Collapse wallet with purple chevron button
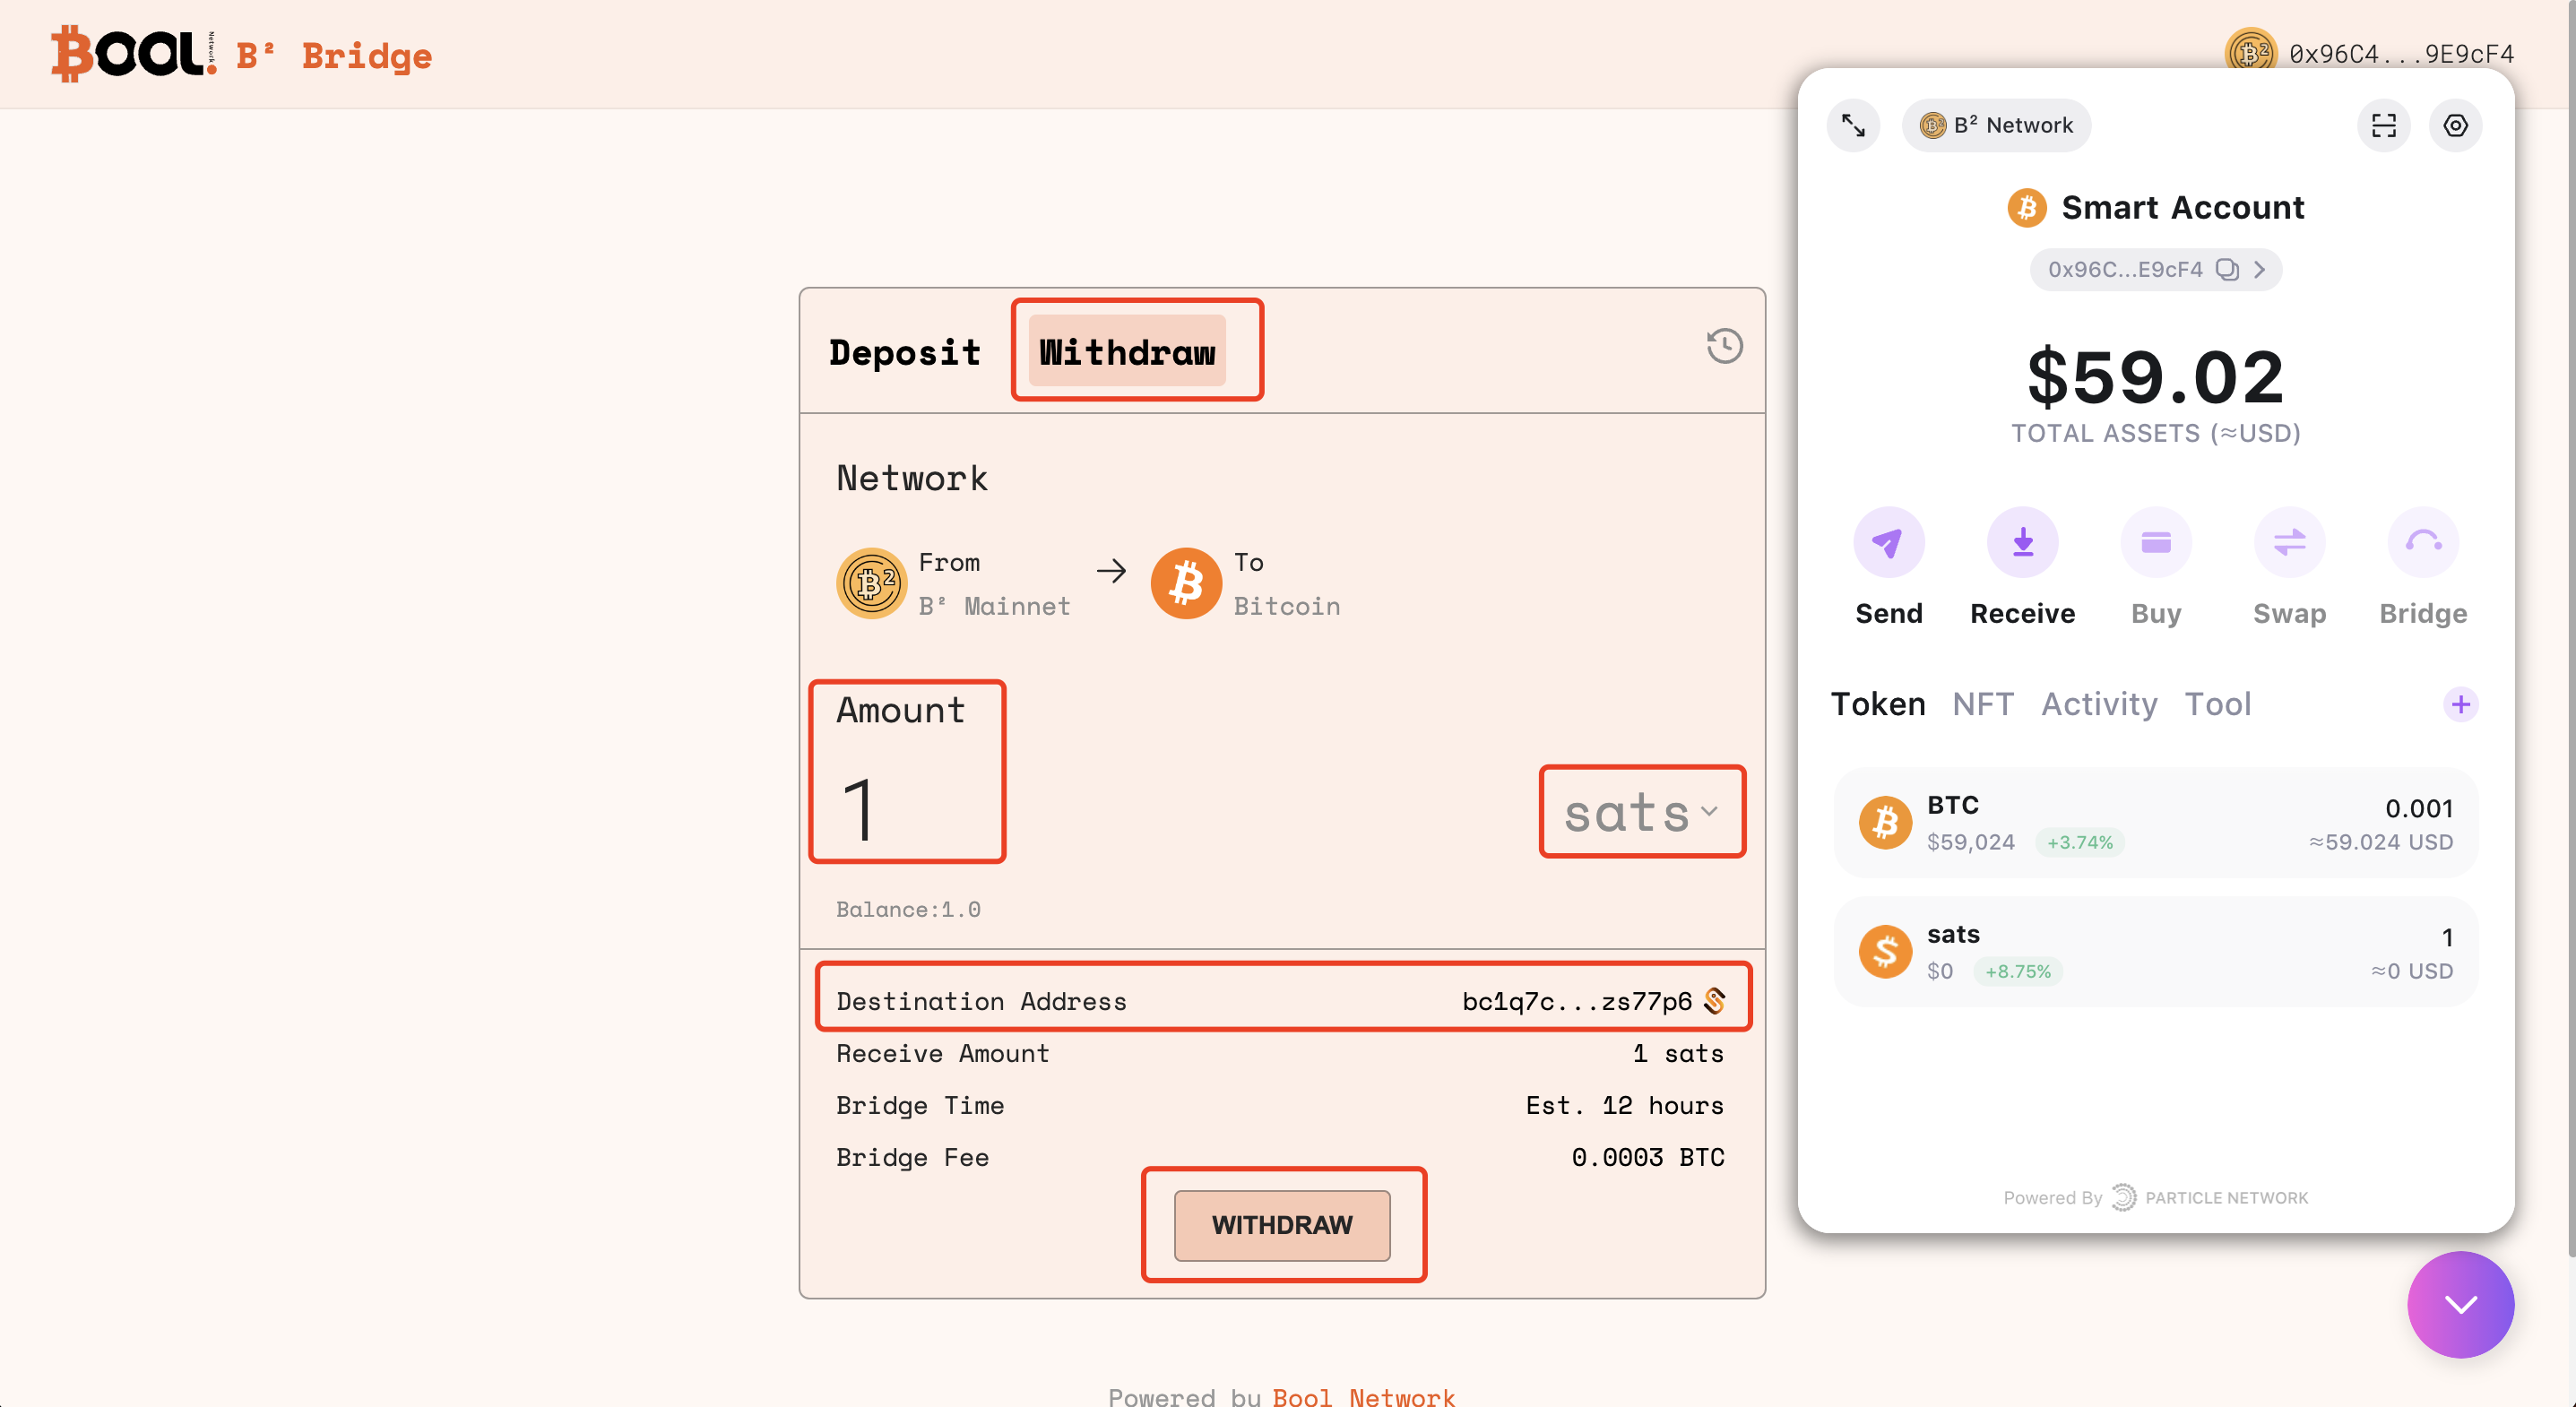 click(2460, 1304)
